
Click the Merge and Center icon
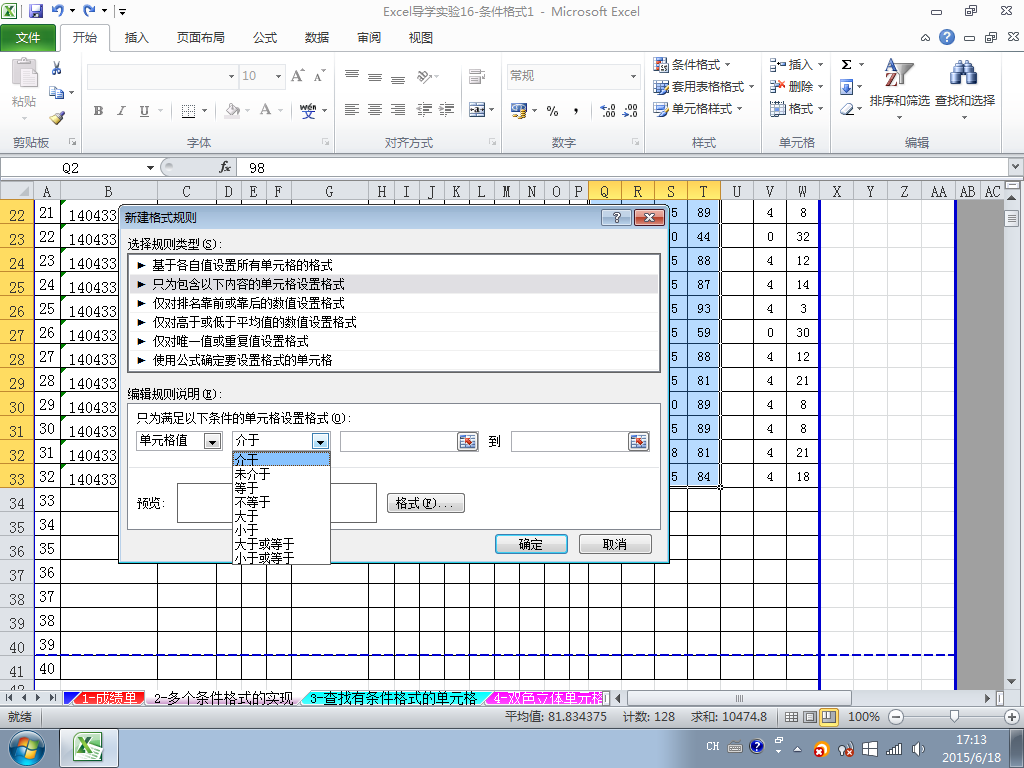(477, 110)
